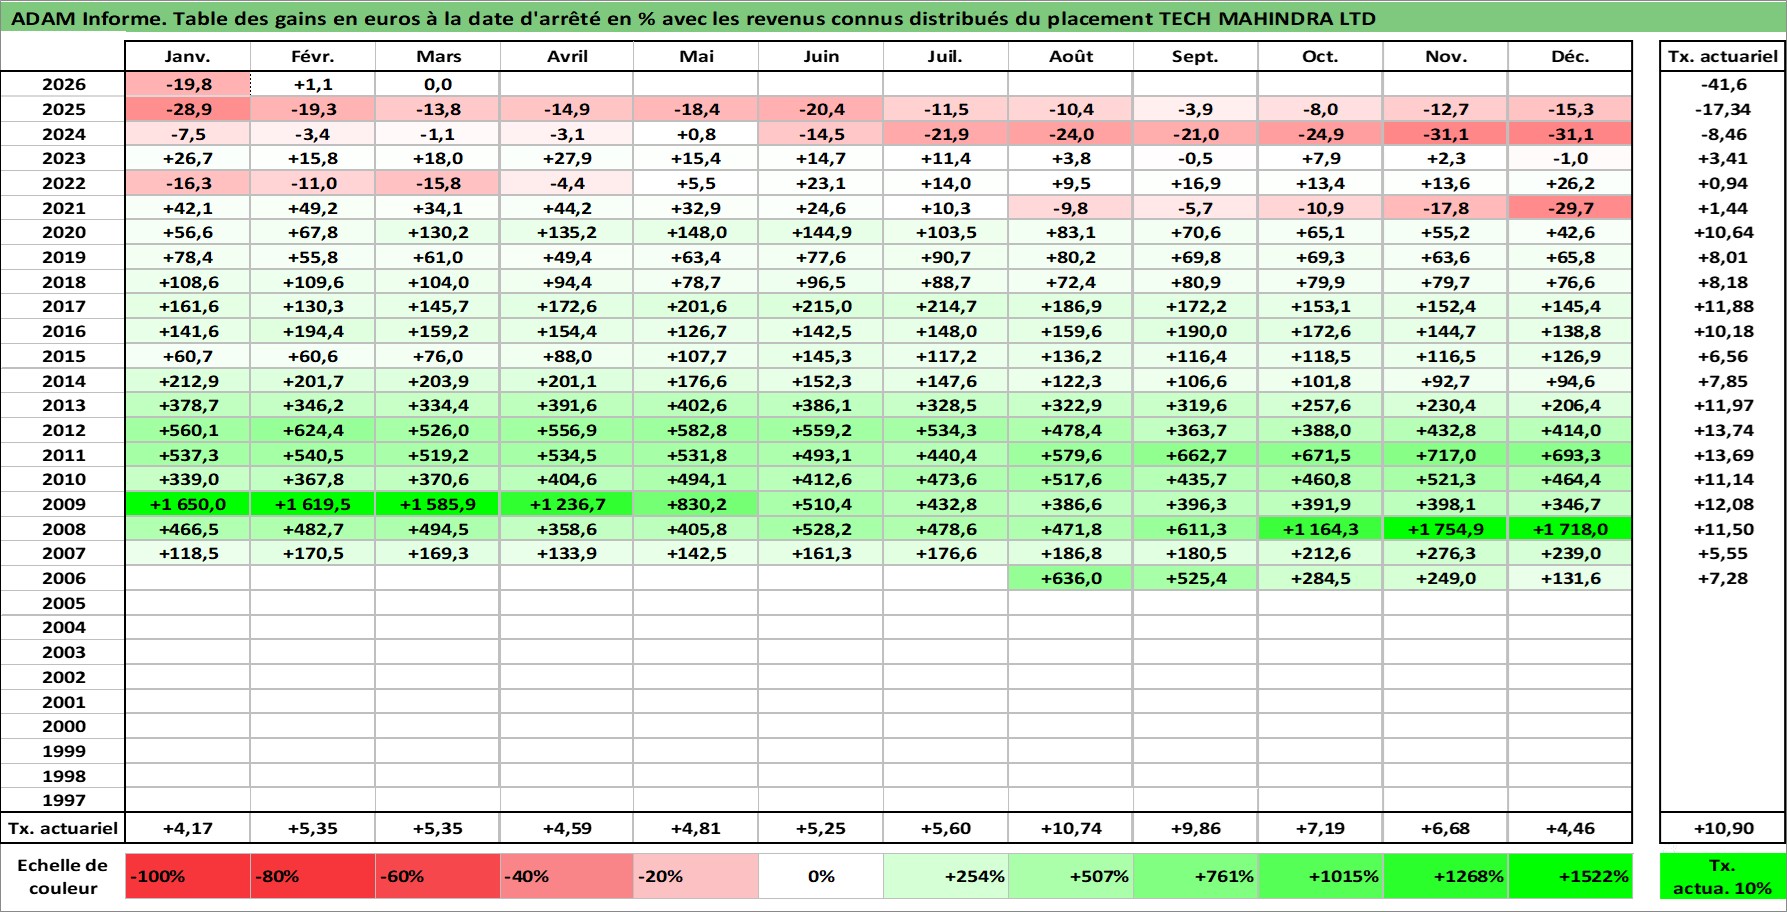Click the -60% color scale swatch
Screen dimensions: 1787x912
pyautogui.click(x=438, y=876)
